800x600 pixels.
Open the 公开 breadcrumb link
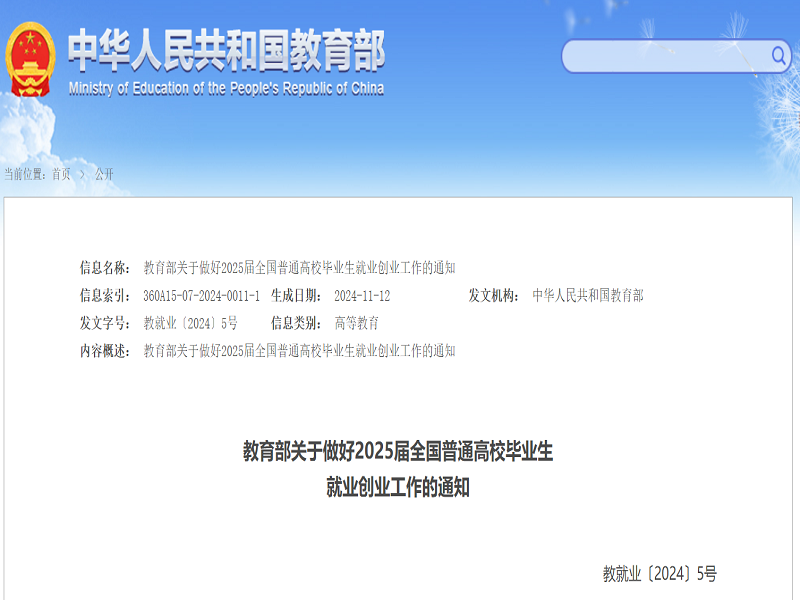point(104,174)
